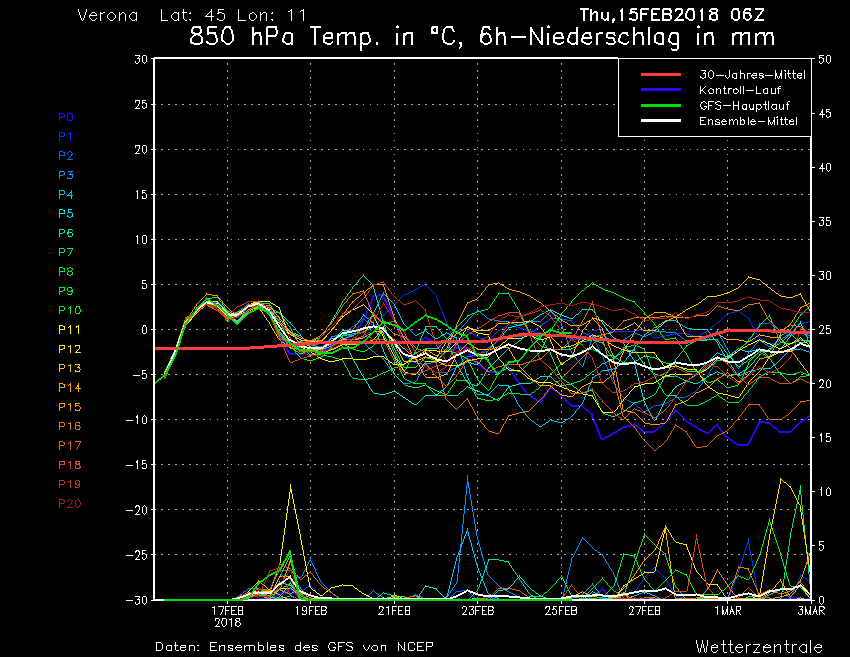Click the P5 ensemble member label
850x657 pixels.
point(66,214)
